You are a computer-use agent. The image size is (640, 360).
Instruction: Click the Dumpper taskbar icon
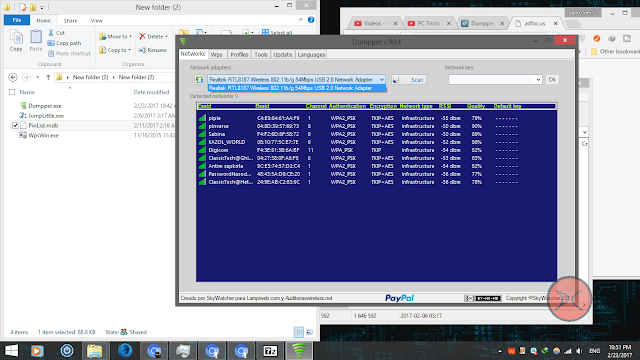coord(299,351)
